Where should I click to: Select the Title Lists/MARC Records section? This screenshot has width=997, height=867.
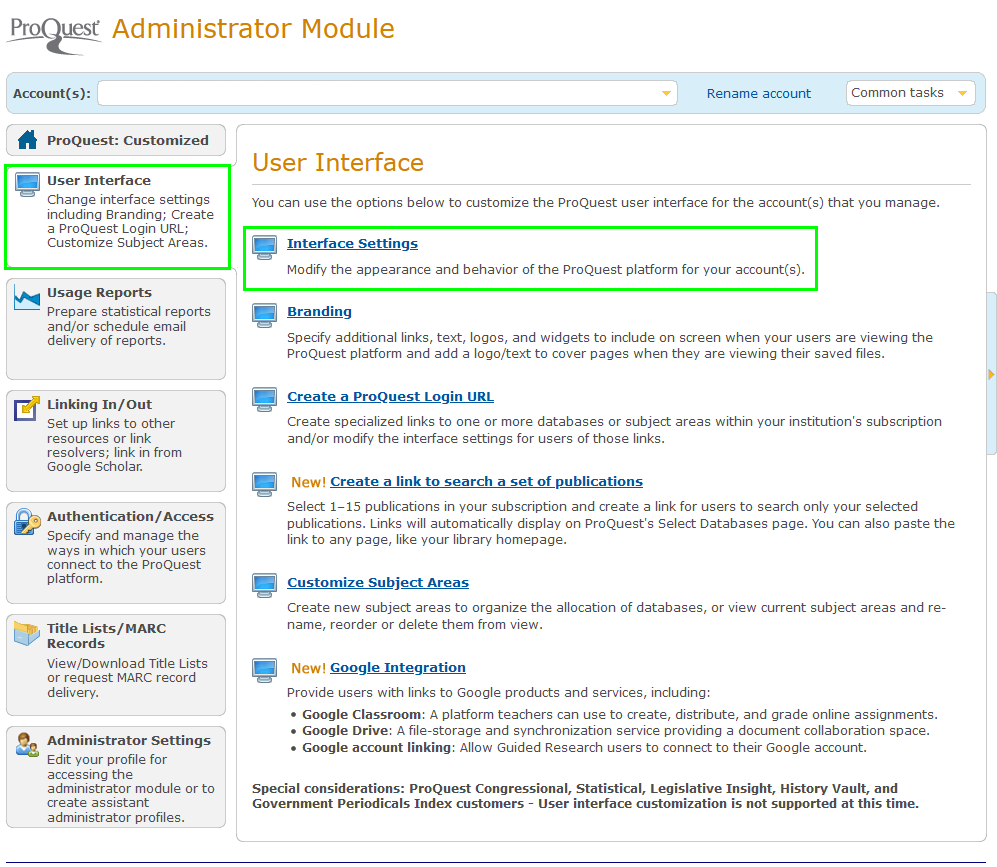116,664
